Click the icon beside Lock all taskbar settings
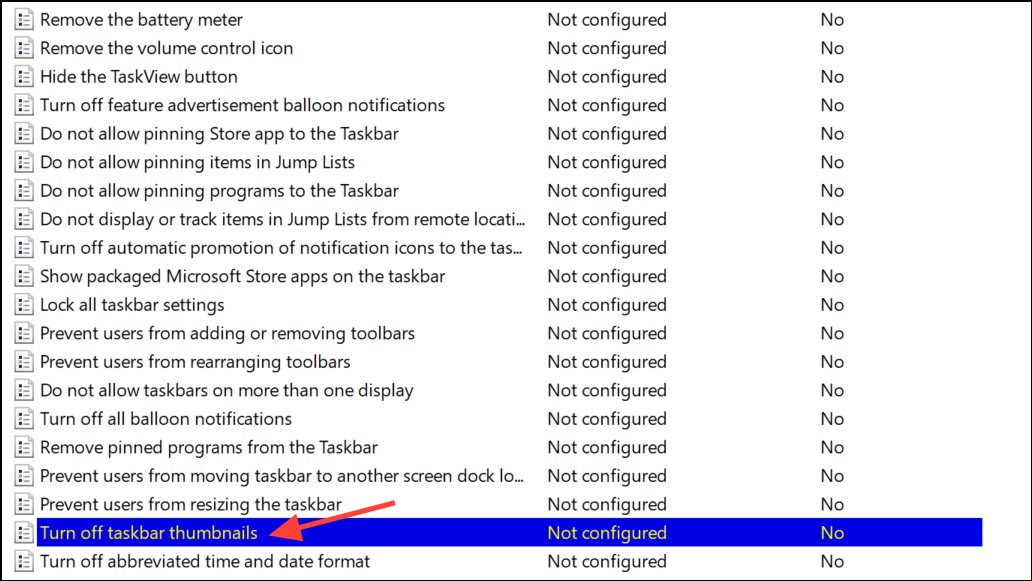The height and width of the screenshot is (581, 1032). pyautogui.click(x=24, y=304)
